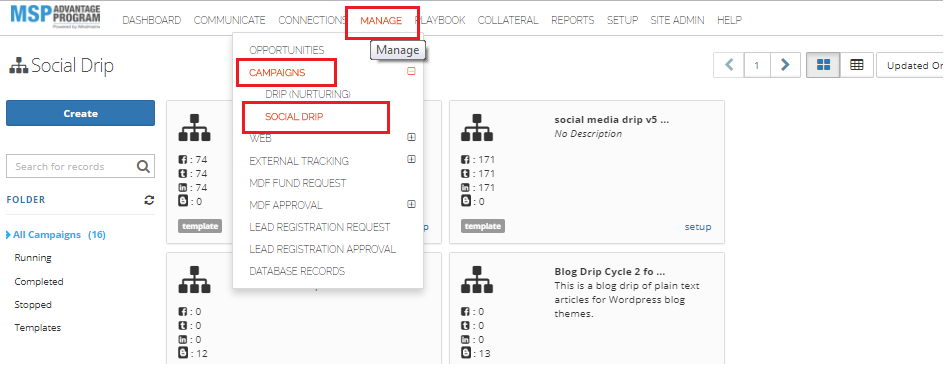
Task: Select the Completed folder
Action: tap(39, 281)
